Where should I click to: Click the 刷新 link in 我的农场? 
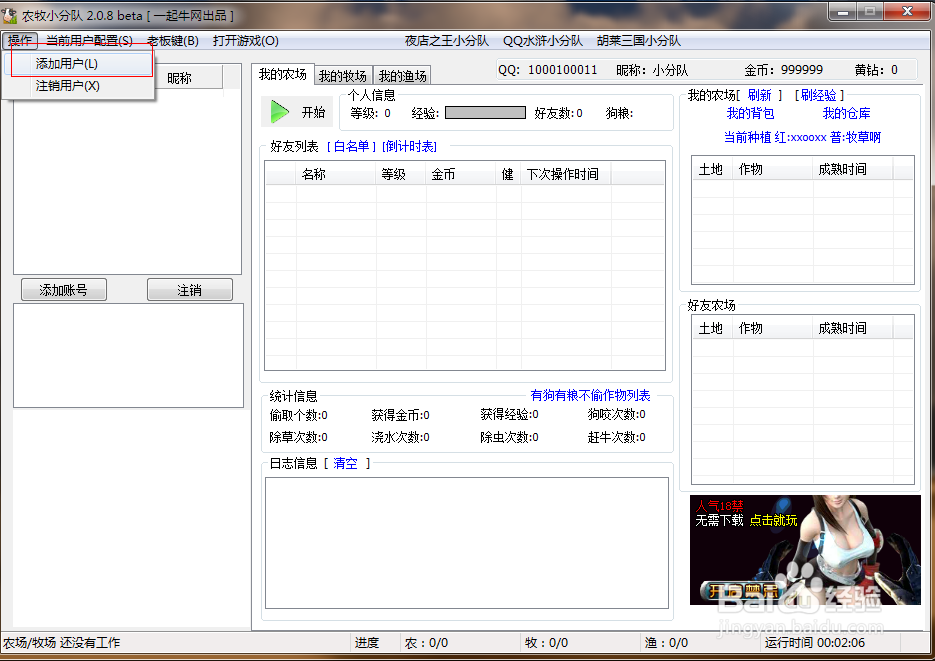click(760, 95)
